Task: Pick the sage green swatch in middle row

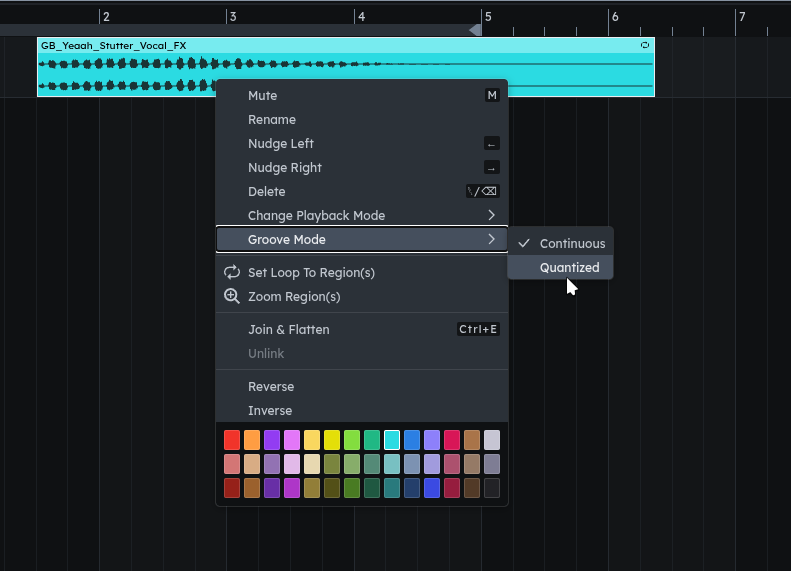Action: pyautogui.click(x=352, y=464)
